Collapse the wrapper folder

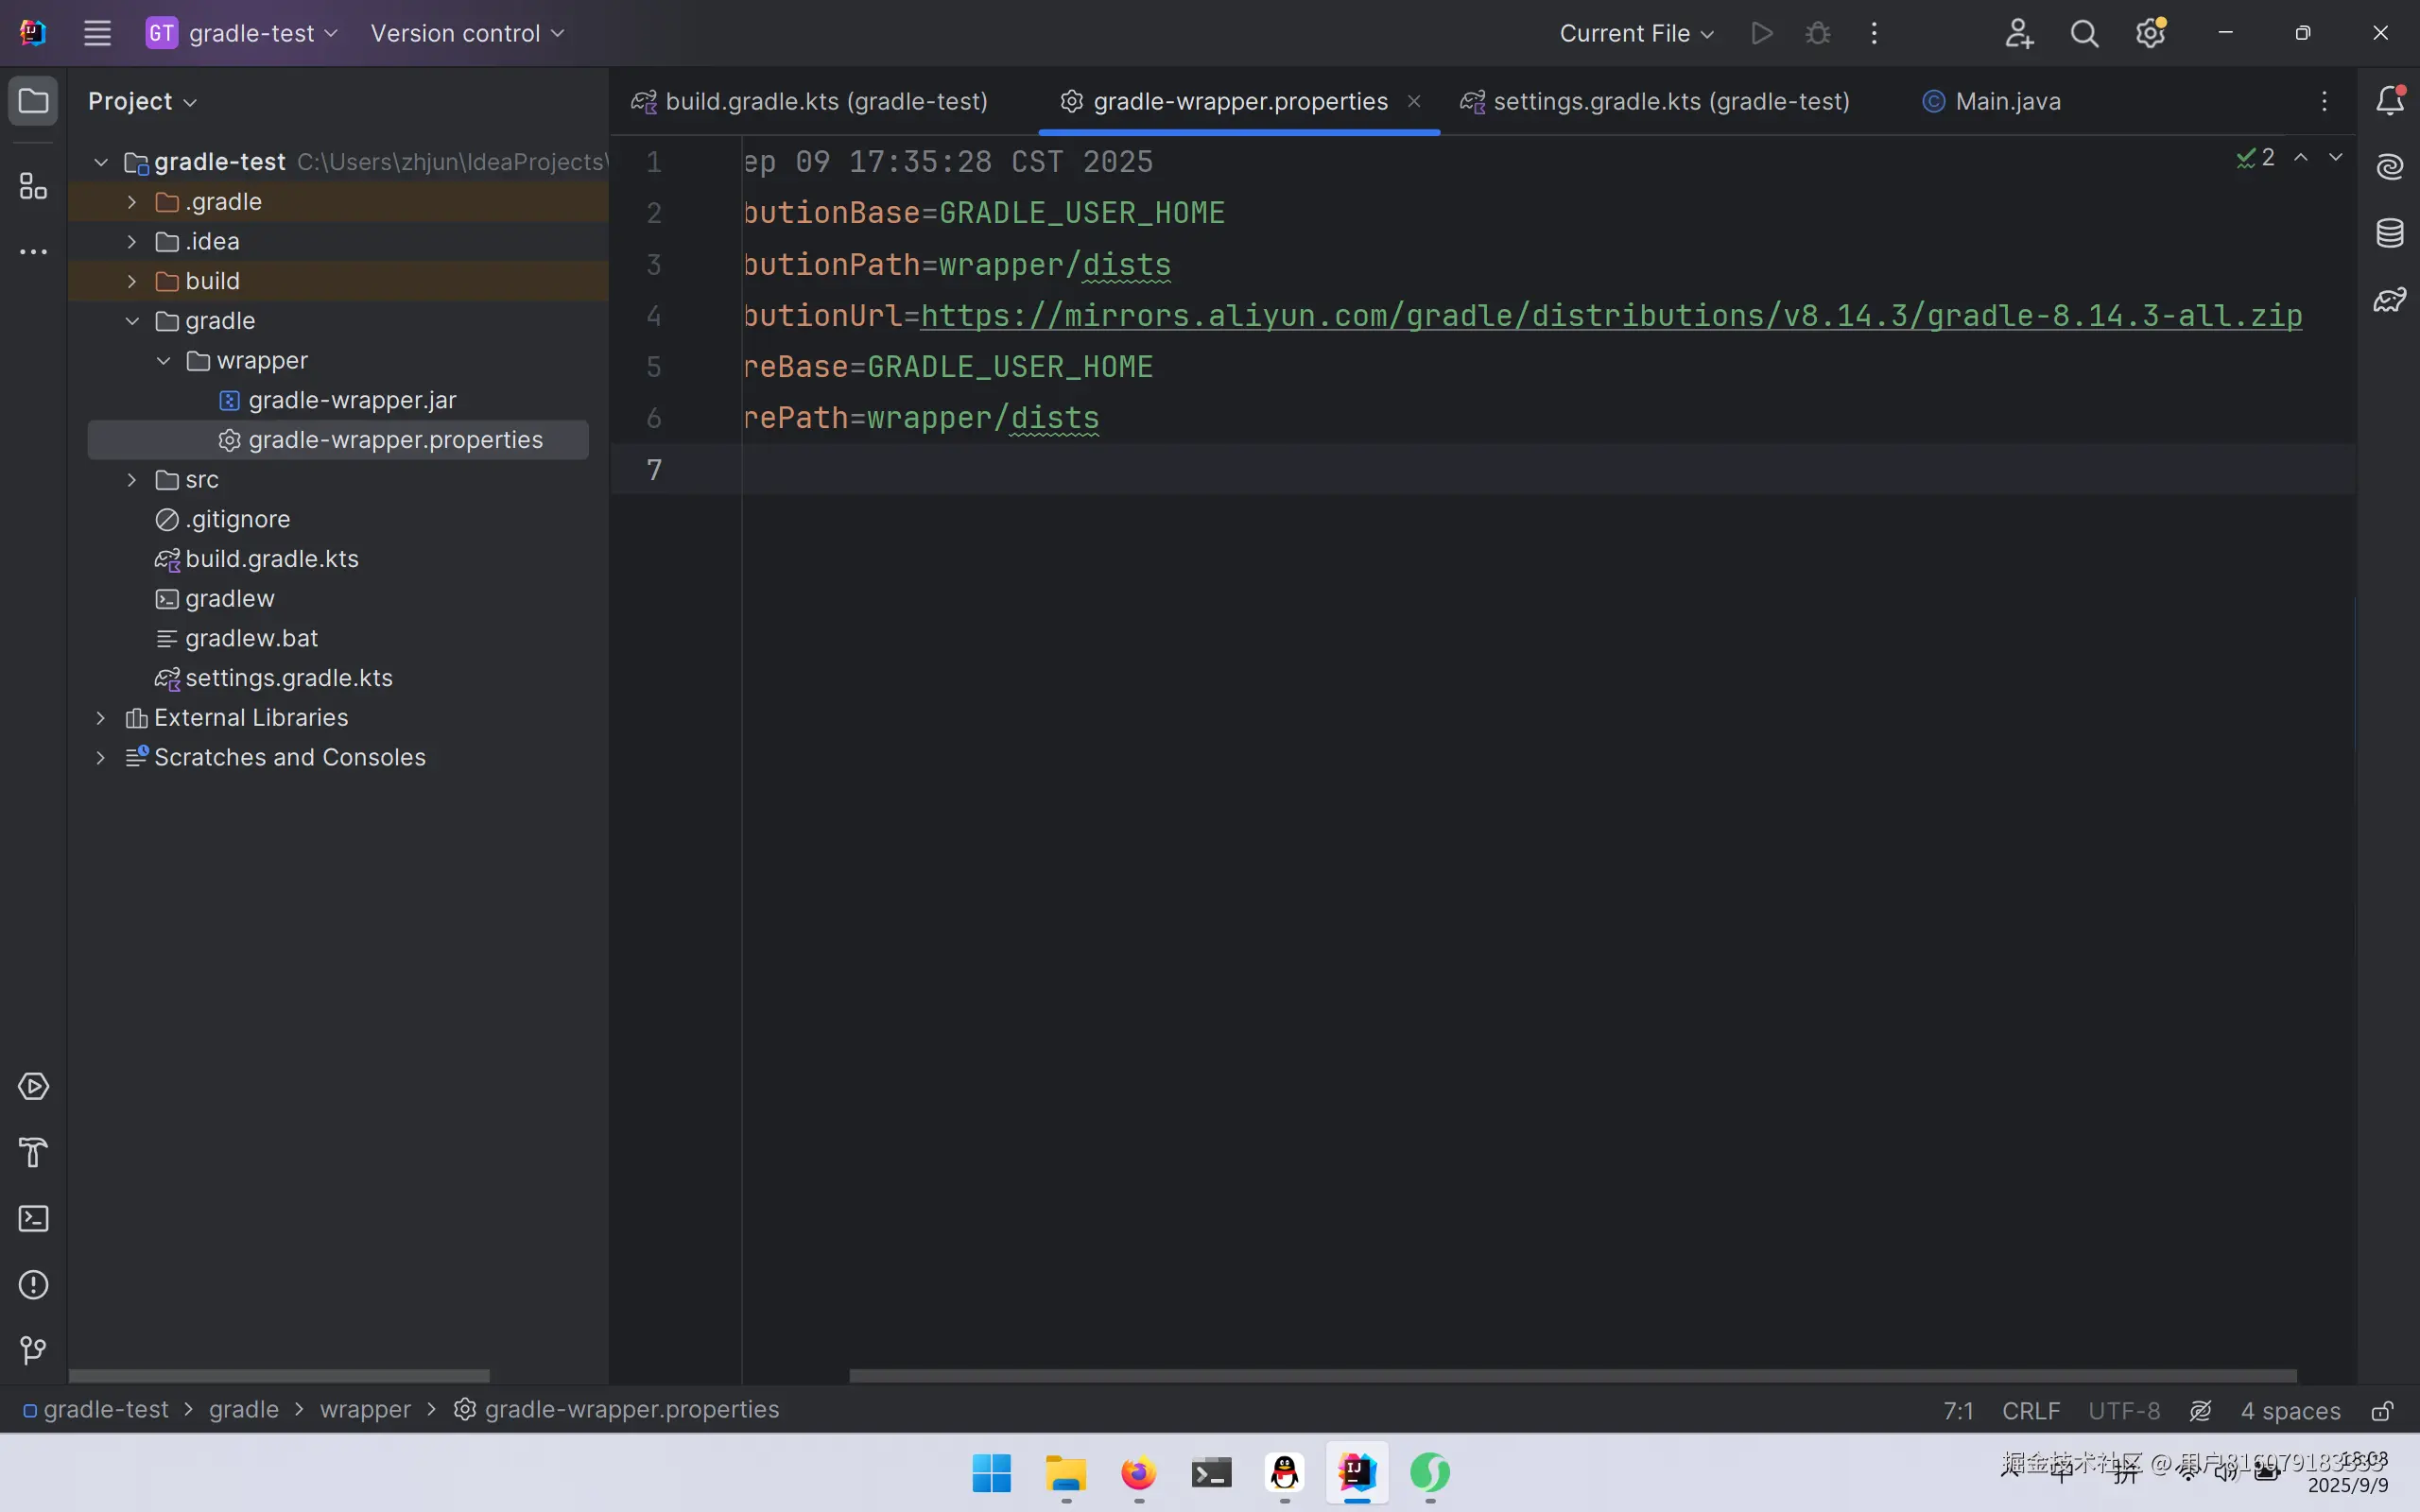coord(163,361)
